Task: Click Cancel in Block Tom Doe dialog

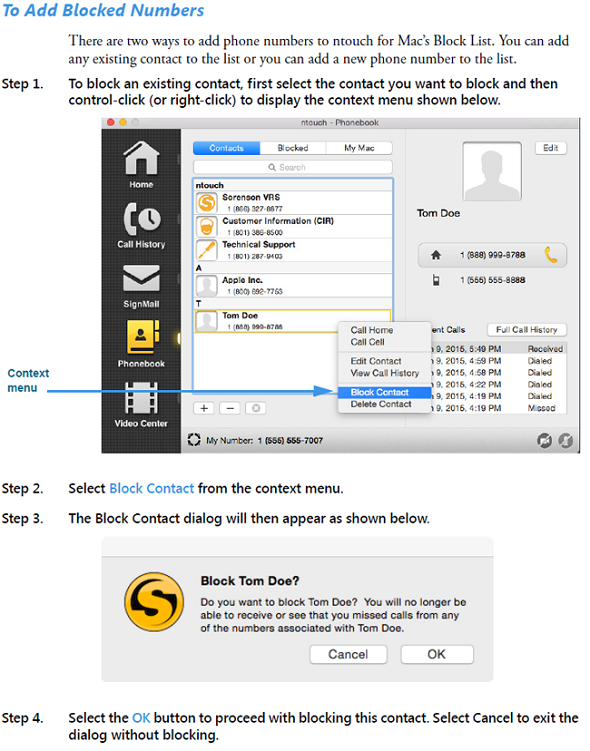Action: tap(348, 654)
